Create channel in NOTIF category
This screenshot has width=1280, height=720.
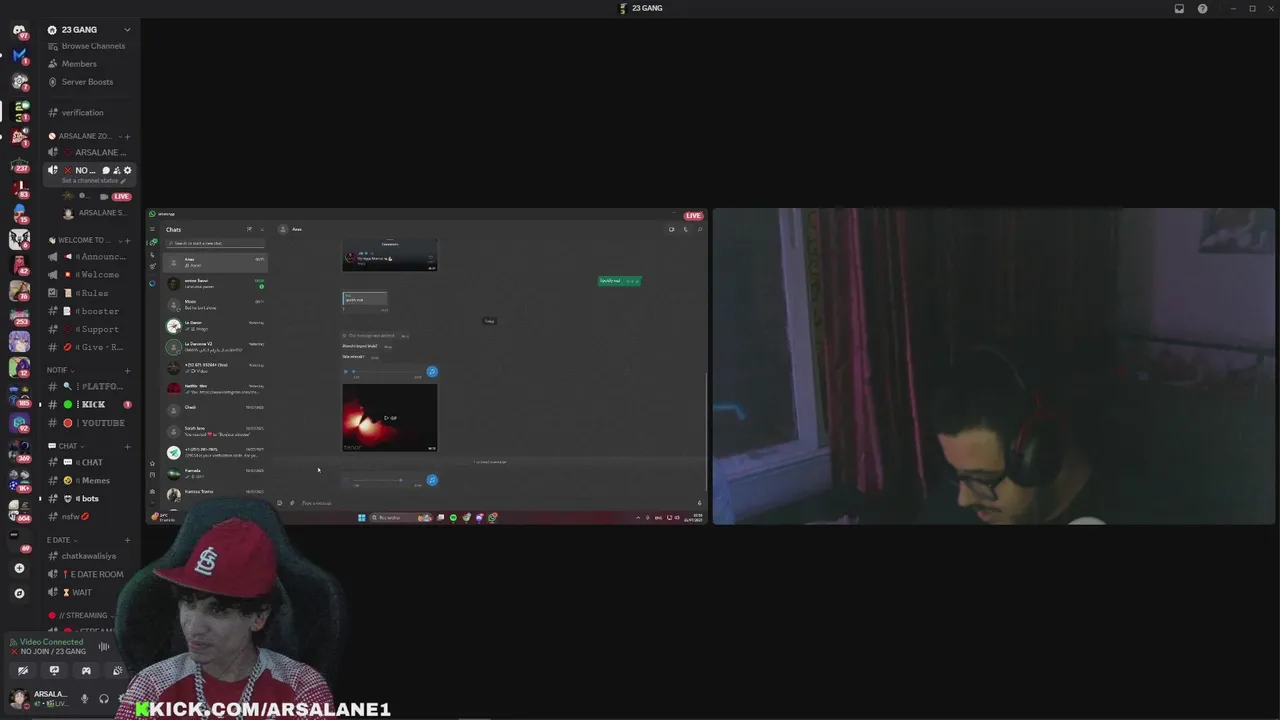127,370
